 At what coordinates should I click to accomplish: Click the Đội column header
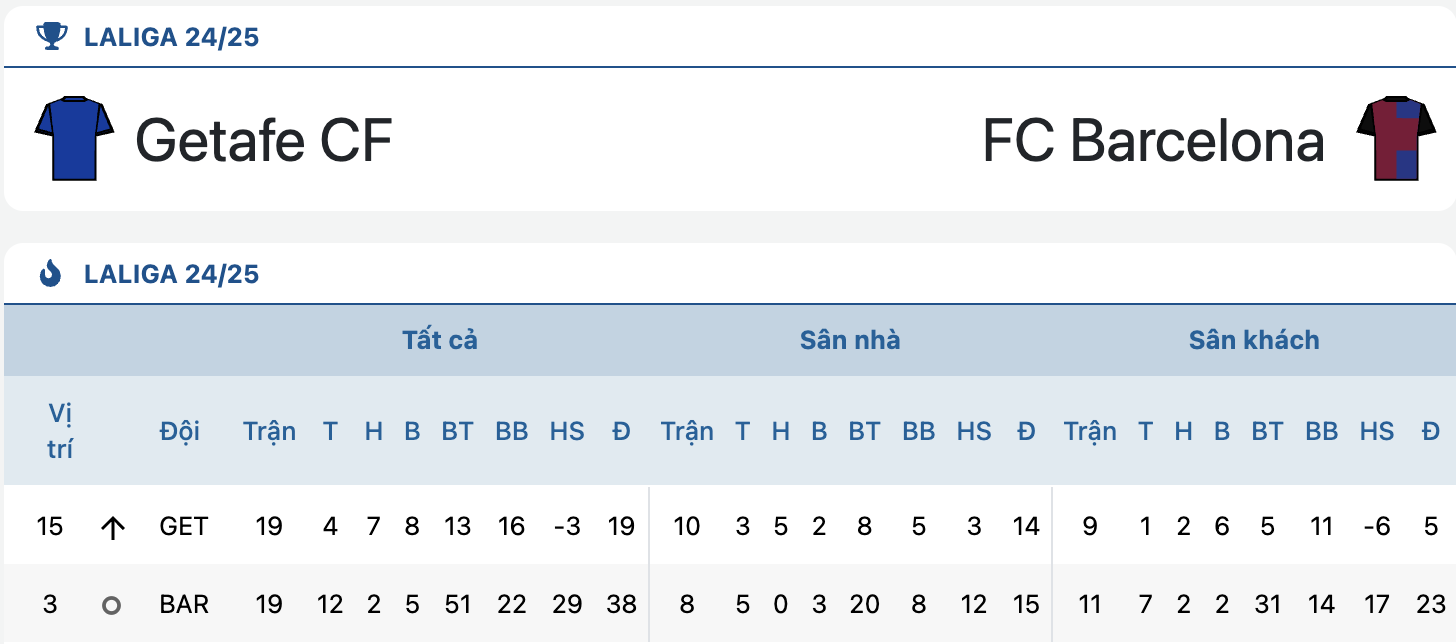click(x=180, y=431)
